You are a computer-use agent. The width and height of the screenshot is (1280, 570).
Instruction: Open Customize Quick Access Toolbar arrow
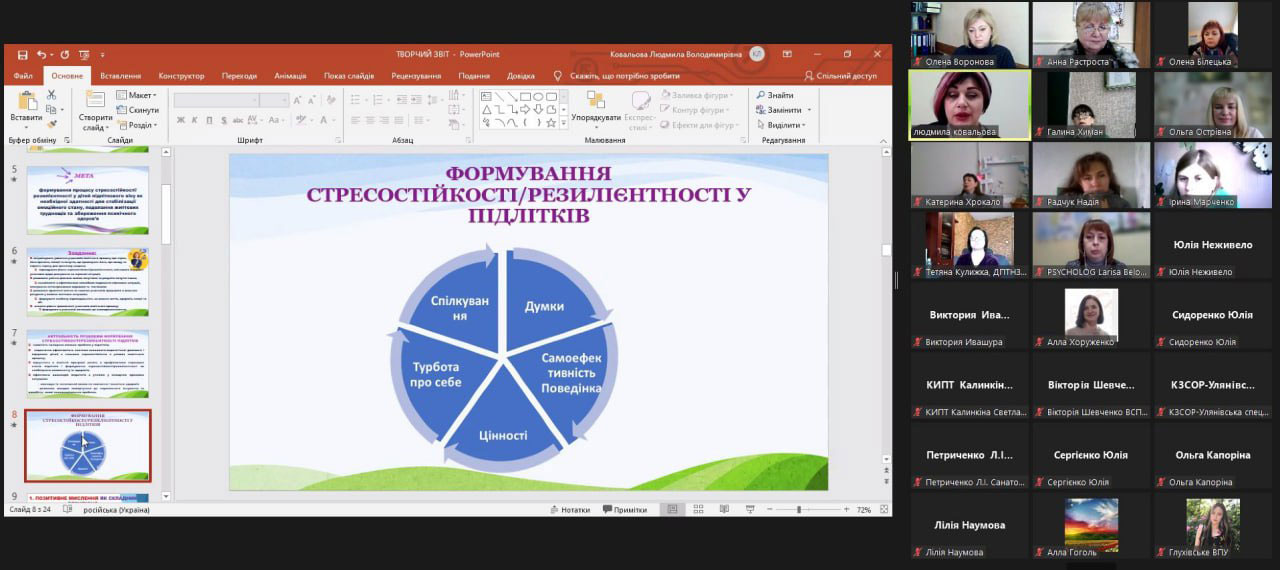[102, 54]
